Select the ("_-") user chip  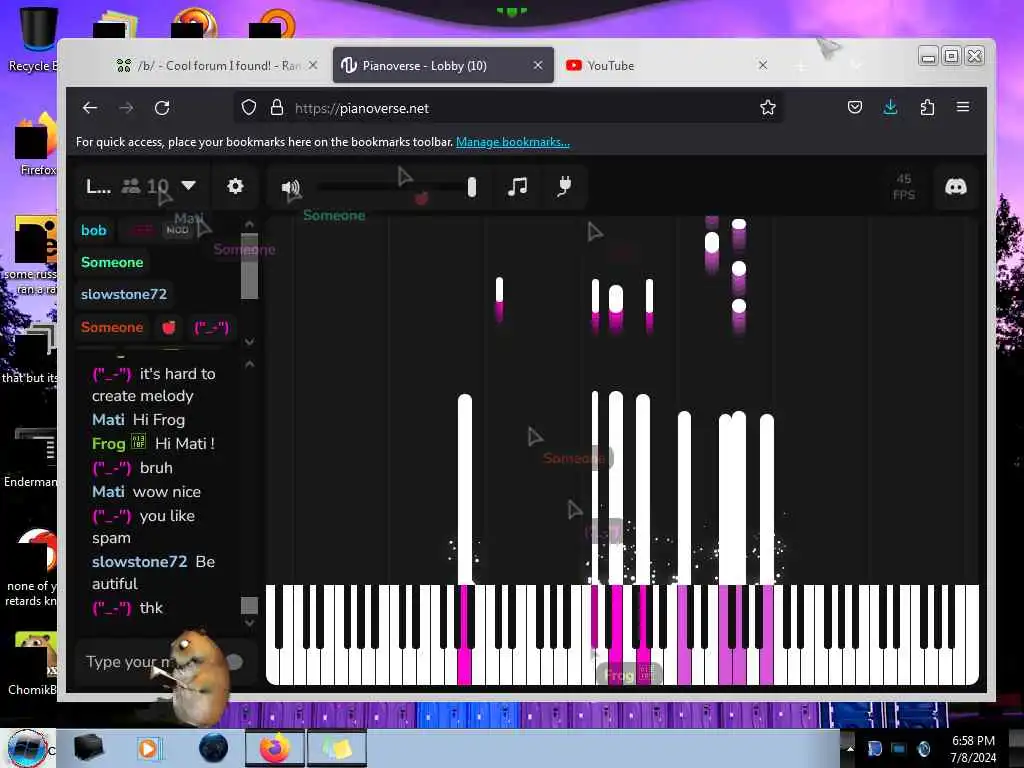[211, 327]
